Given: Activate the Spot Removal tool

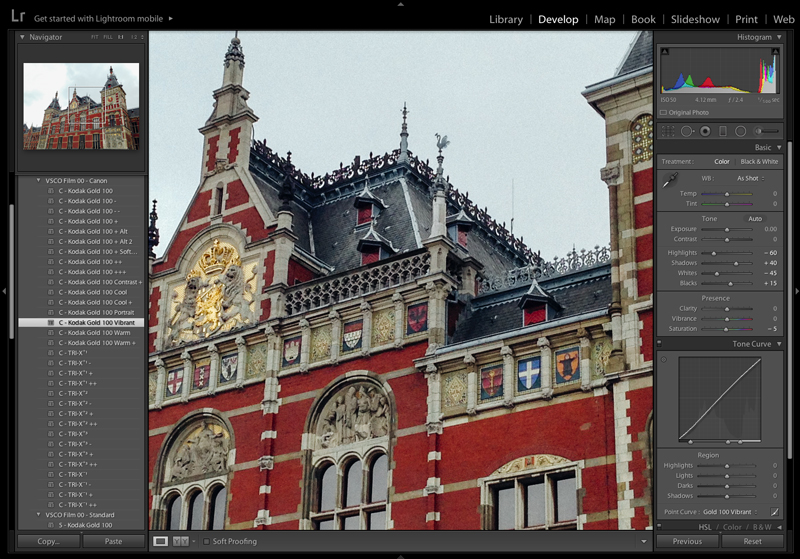Looking at the screenshot, I should (x=687, y=131).
